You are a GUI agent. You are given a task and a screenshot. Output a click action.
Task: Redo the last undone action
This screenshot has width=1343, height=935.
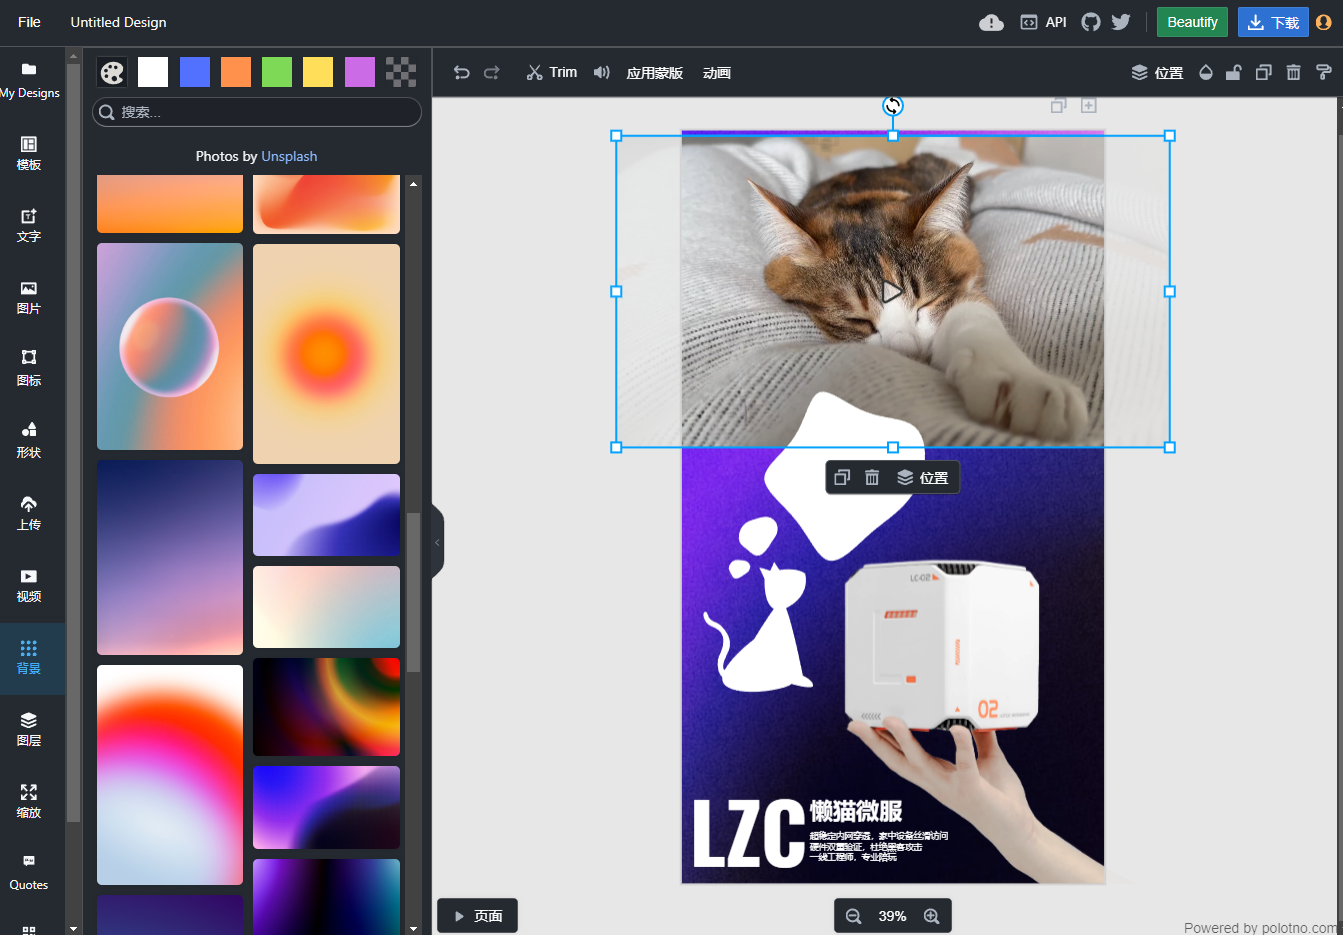[x=491, y=72]
